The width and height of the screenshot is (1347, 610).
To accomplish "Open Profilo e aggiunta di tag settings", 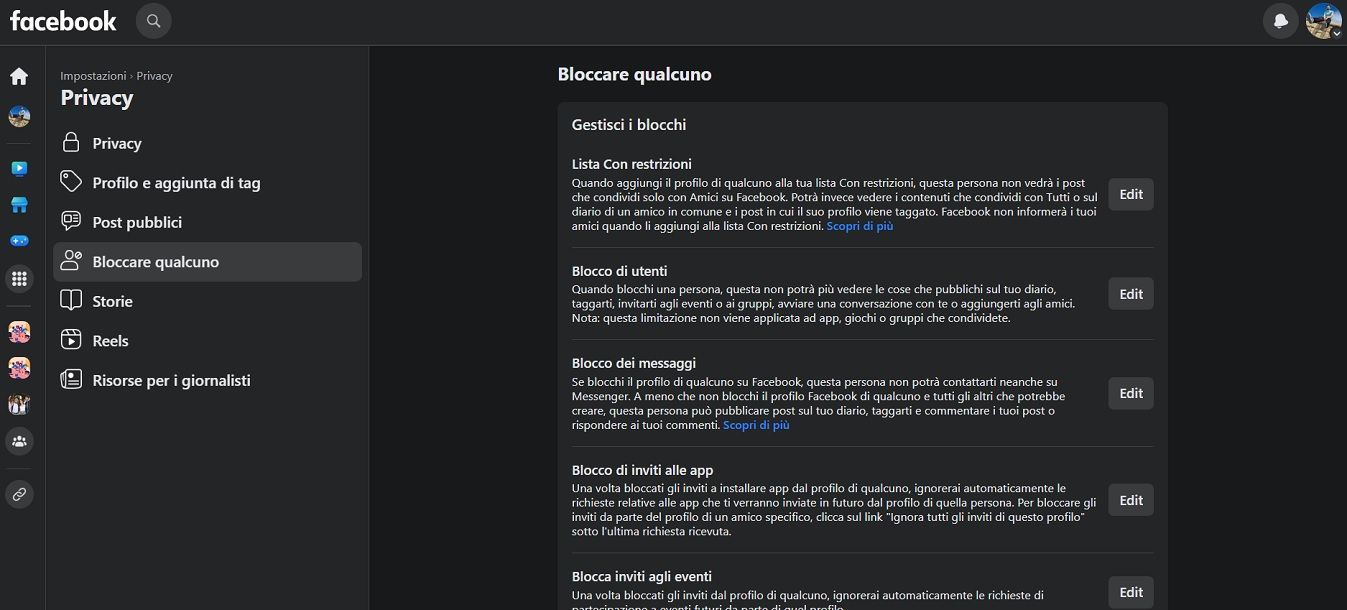I will (x=207, y=183).
